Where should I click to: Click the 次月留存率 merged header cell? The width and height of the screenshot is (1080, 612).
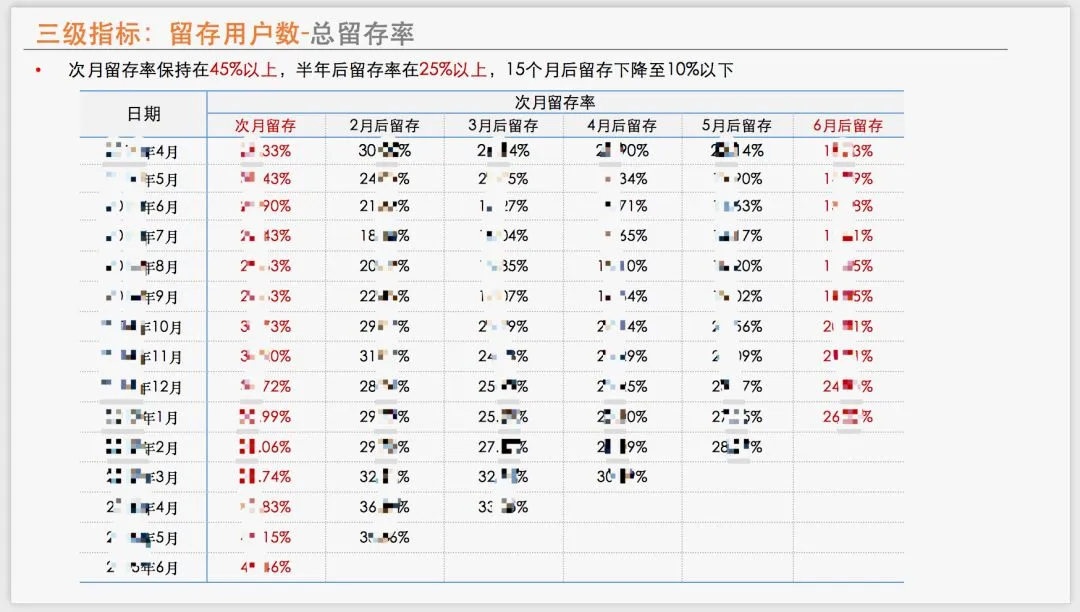pos(555,103)
